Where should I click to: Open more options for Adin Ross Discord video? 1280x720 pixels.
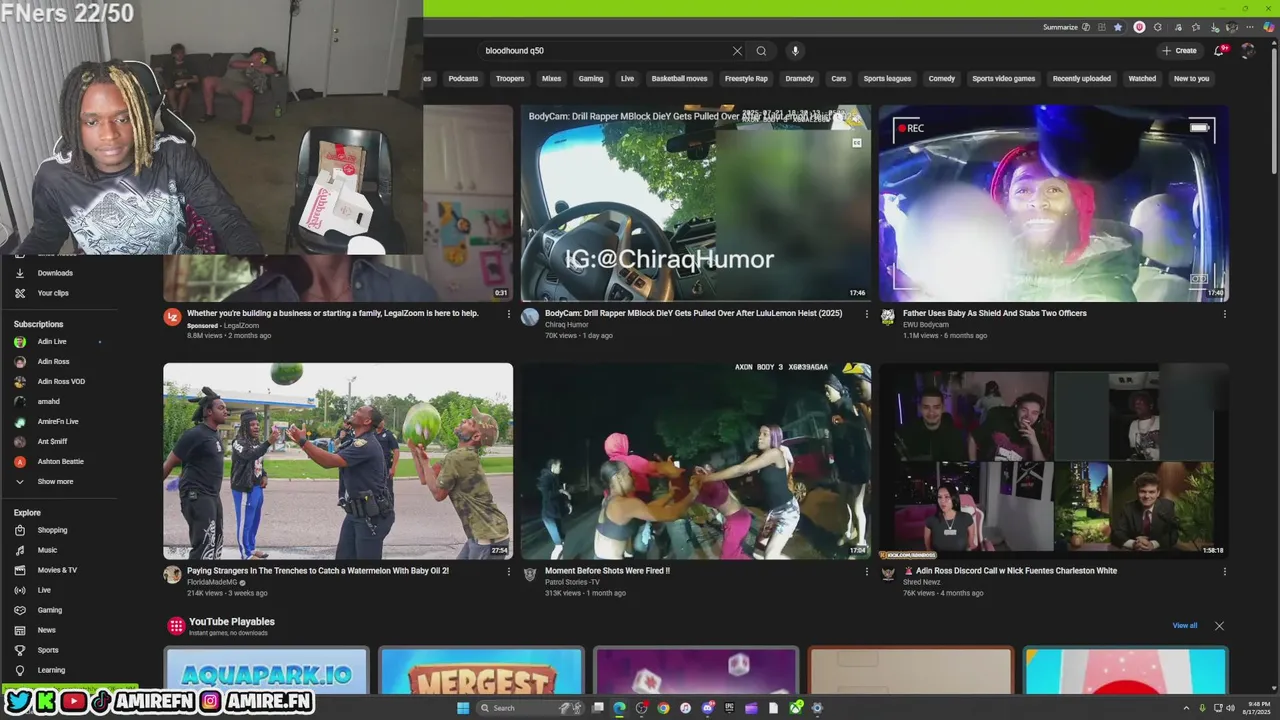[1225, 572]
